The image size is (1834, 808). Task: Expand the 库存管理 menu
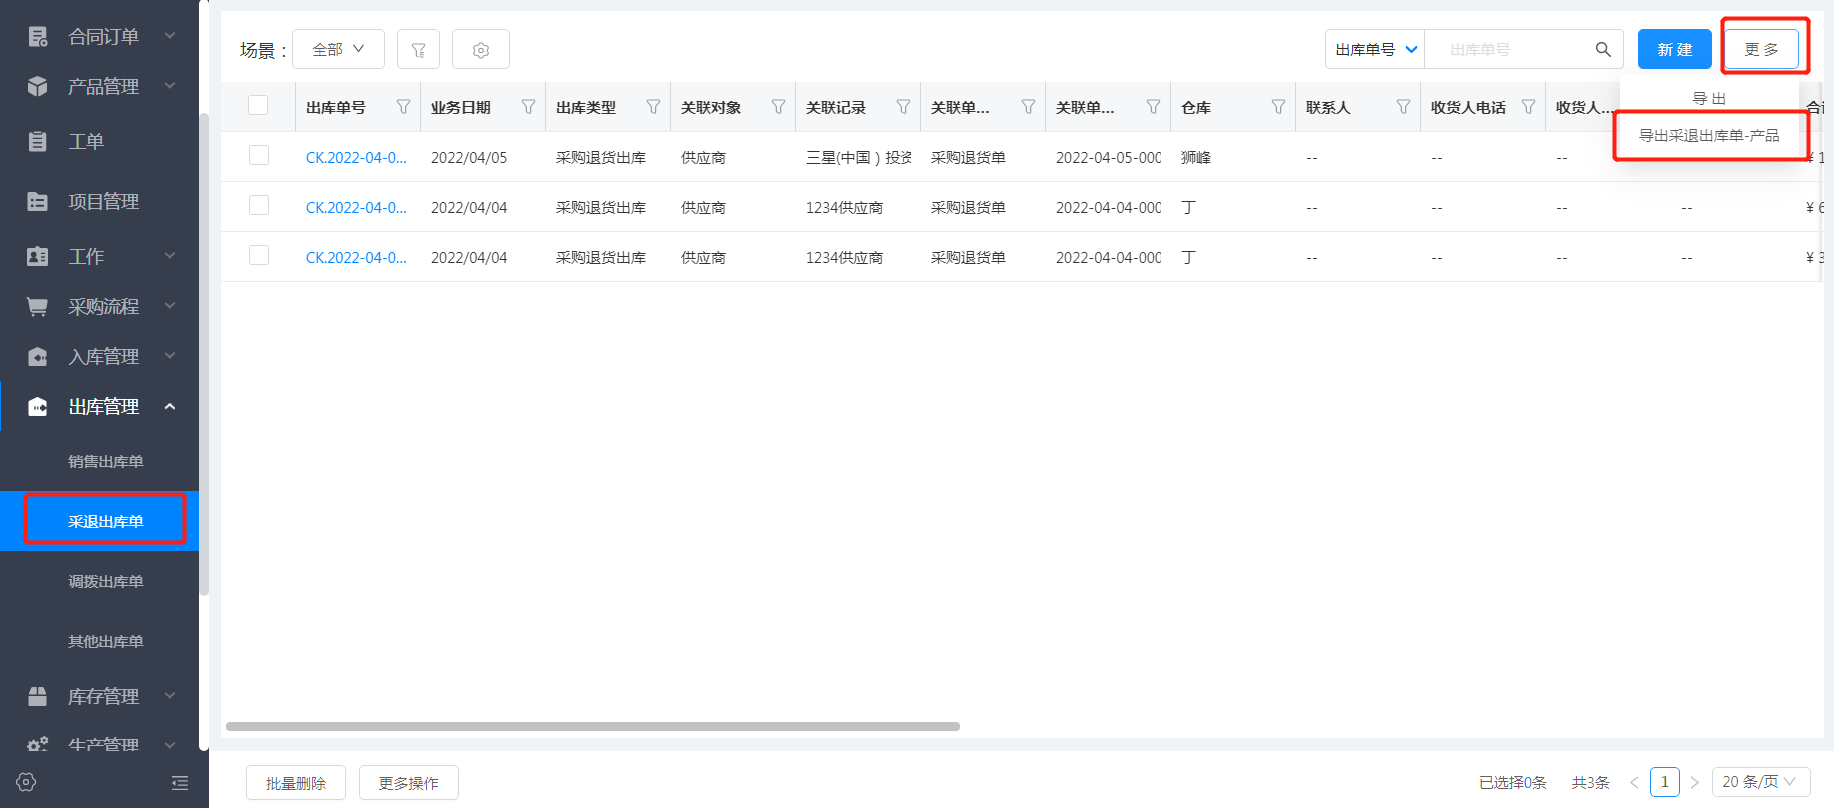coord(170,696)
